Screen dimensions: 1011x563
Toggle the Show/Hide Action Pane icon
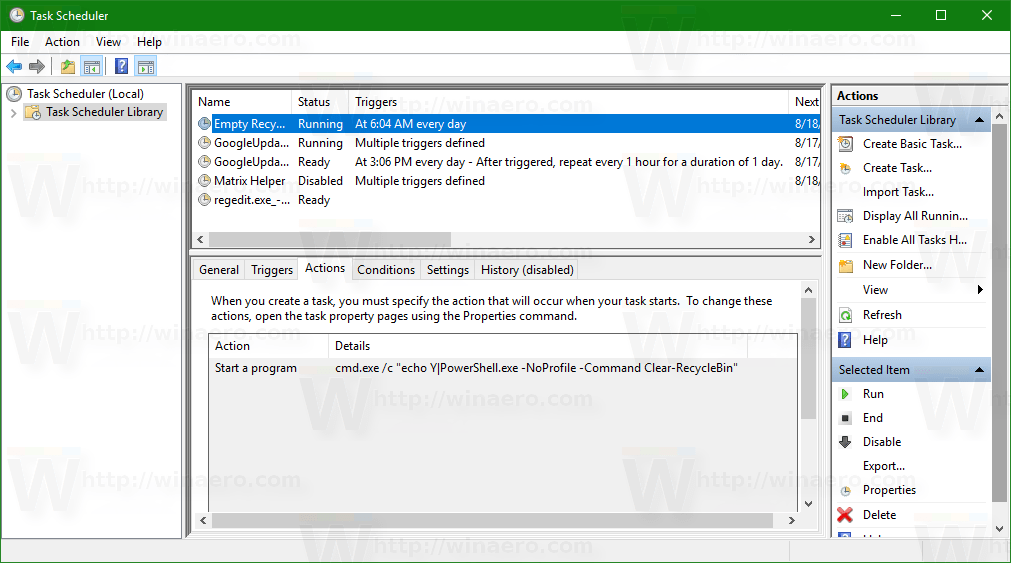tap(146, 66)
